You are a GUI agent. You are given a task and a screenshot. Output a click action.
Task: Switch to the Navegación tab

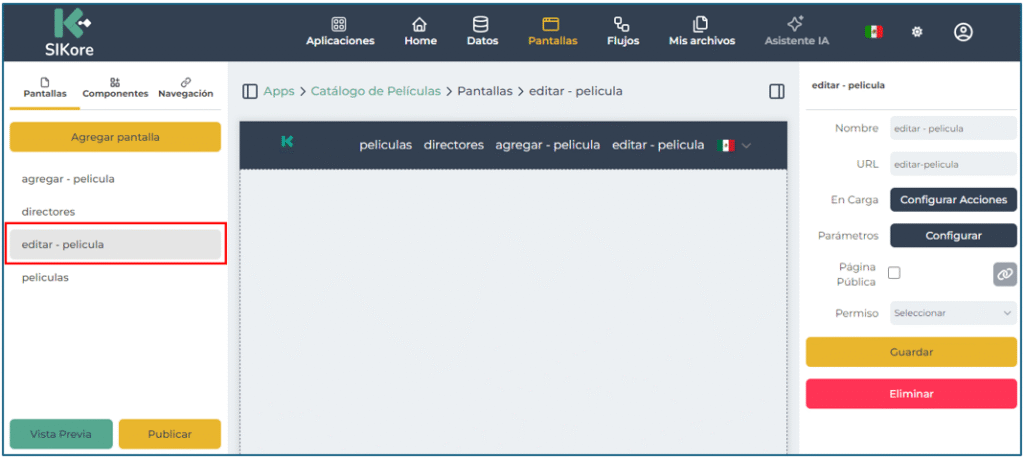tap(185, 87)
